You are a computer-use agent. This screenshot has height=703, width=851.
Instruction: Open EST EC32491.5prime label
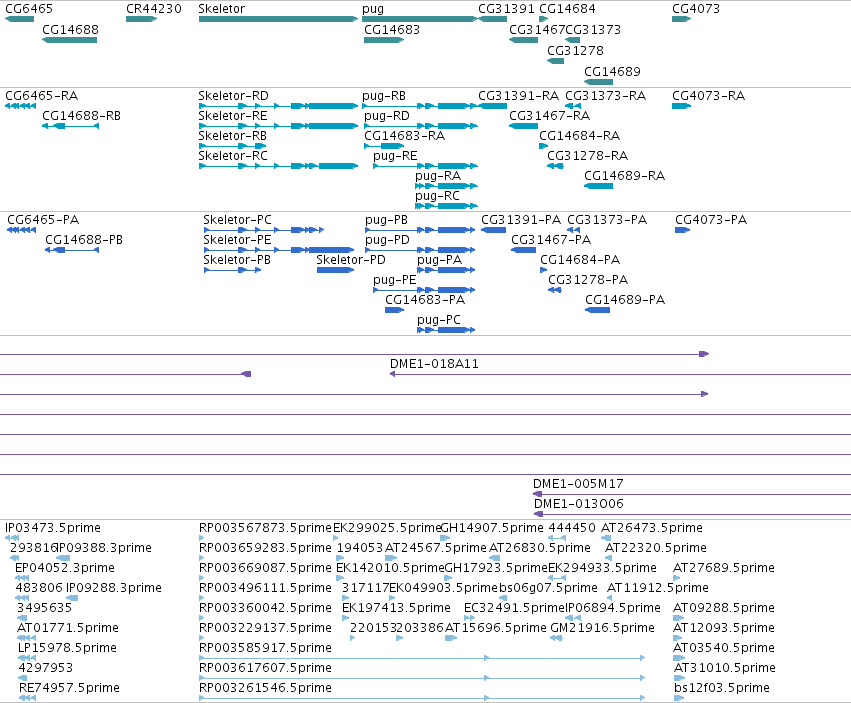[514, 607]
